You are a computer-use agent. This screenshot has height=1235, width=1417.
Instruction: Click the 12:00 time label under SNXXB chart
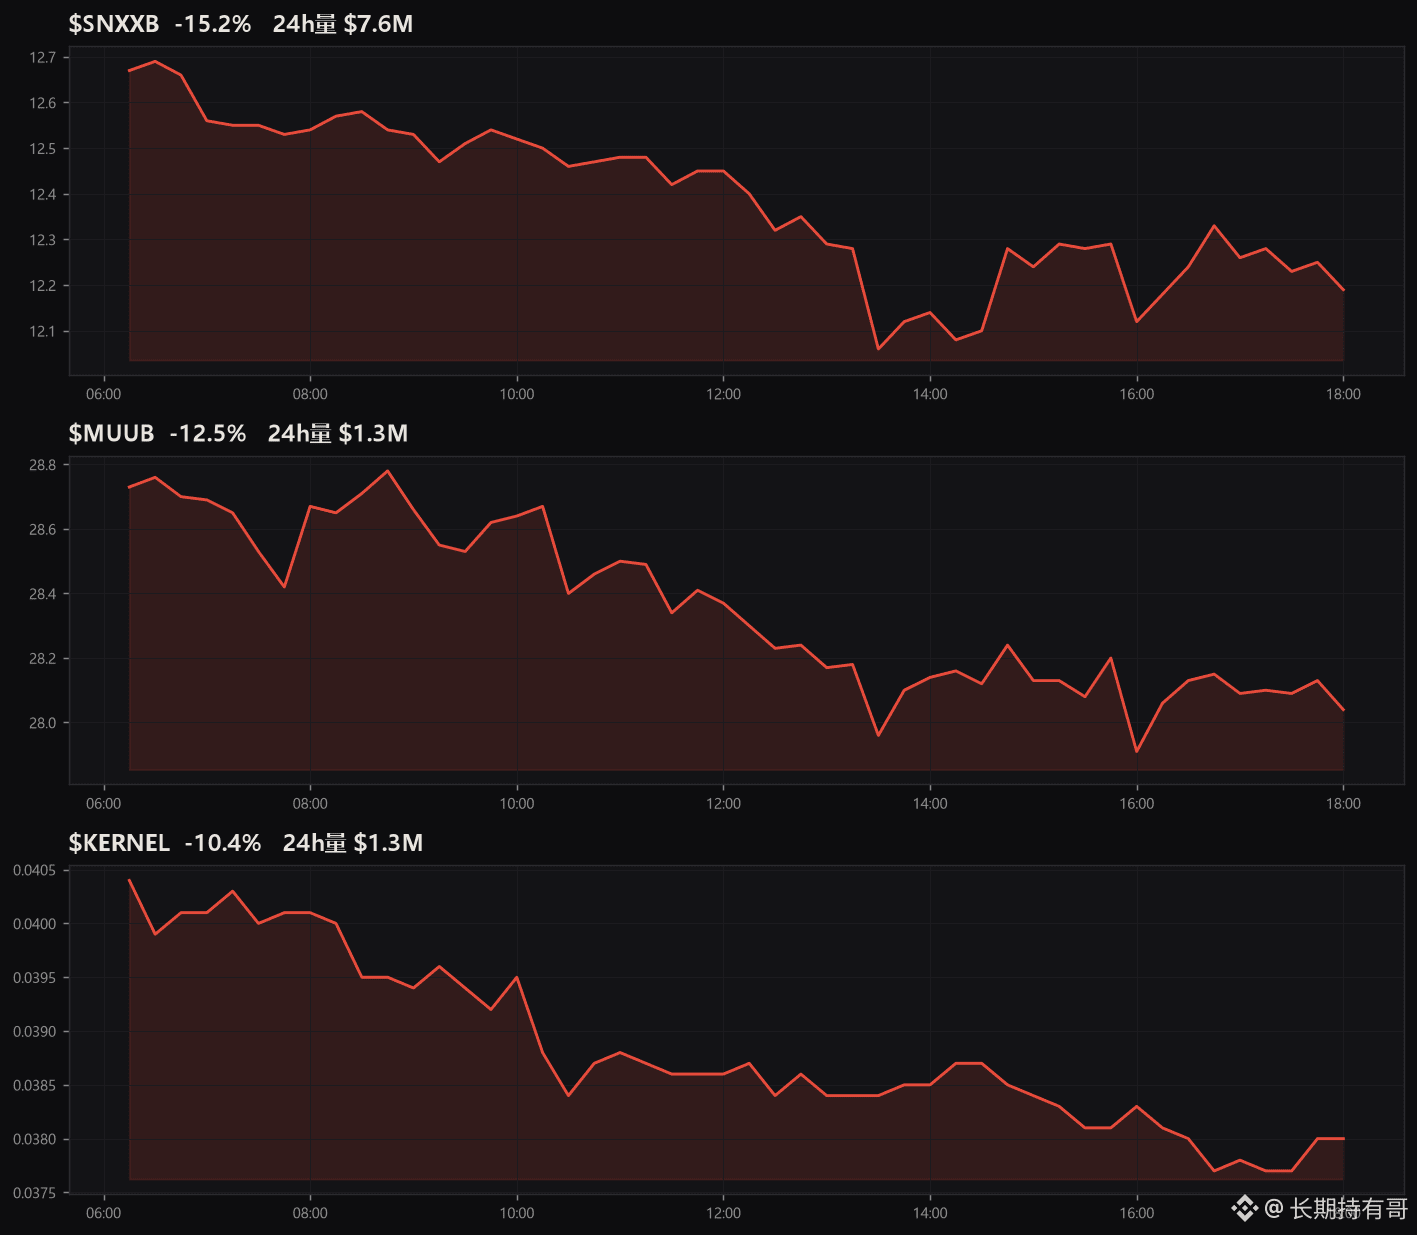[724, 394]
